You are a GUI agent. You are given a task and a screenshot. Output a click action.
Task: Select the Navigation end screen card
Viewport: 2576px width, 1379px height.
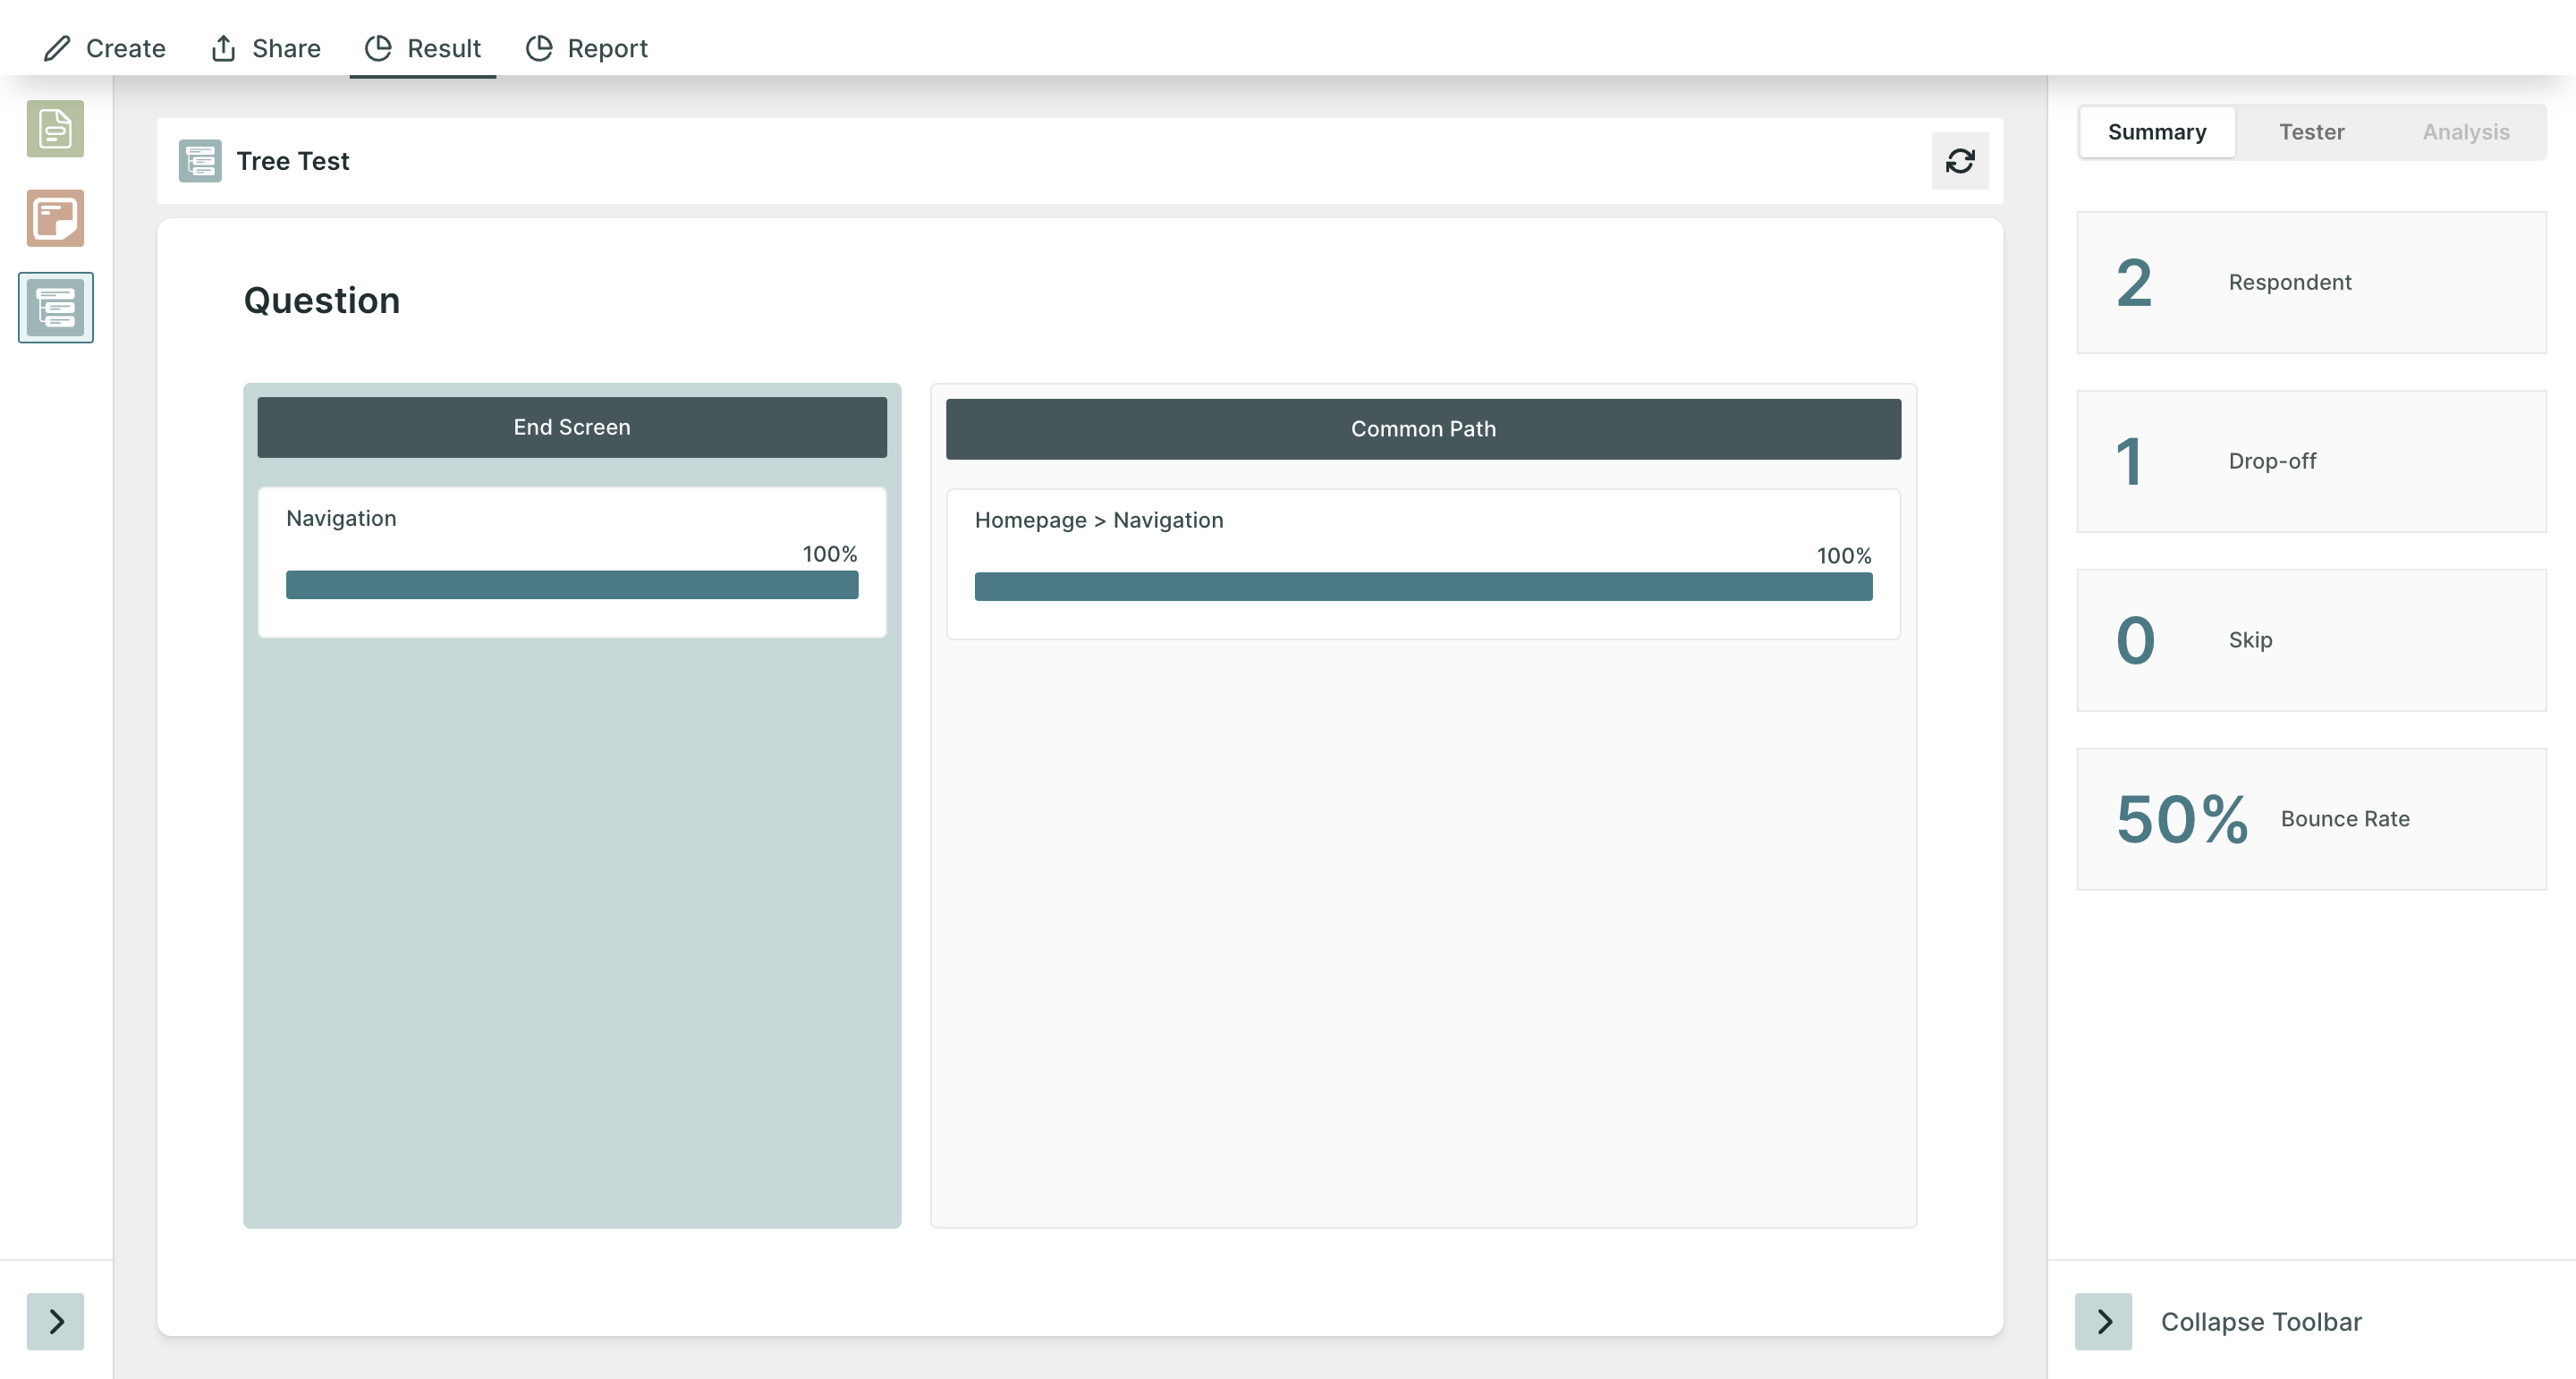pos(572,562)
